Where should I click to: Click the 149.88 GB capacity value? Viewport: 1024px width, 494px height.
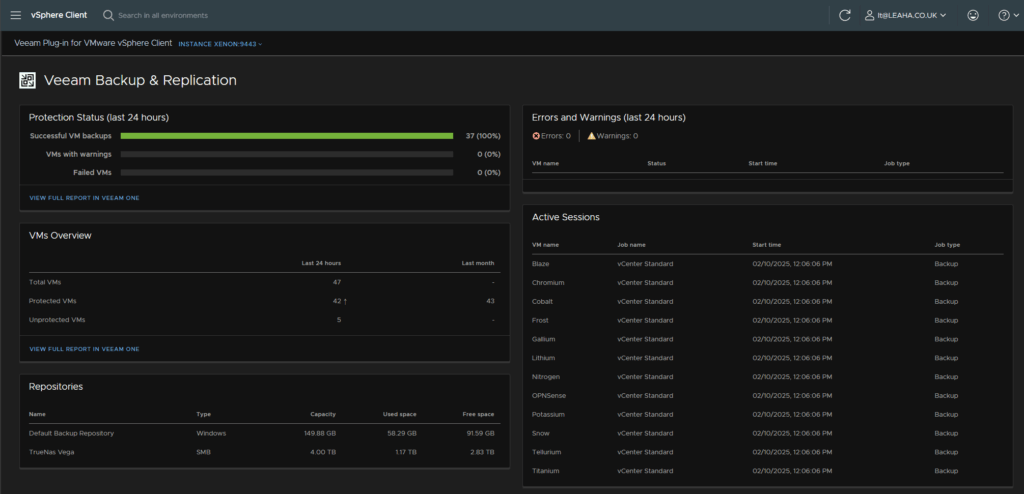pos(319,433)
